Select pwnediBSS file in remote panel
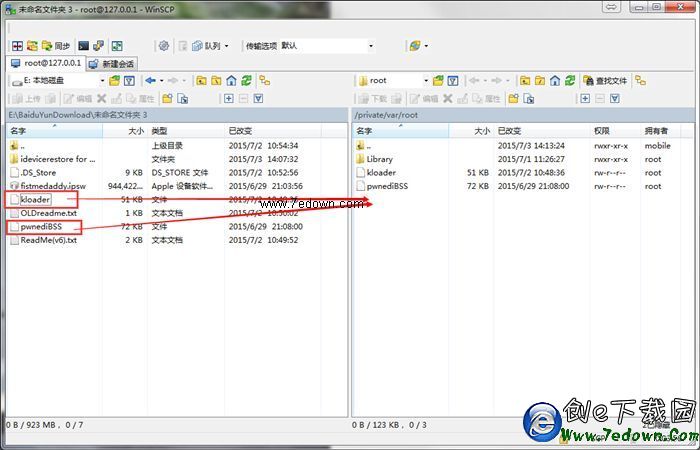 382,186
